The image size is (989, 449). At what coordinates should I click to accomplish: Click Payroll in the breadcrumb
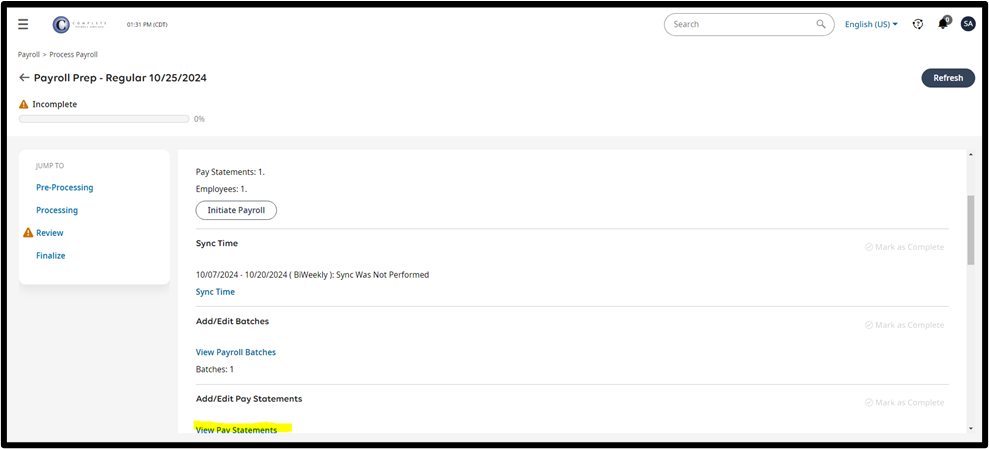[28, 55]
